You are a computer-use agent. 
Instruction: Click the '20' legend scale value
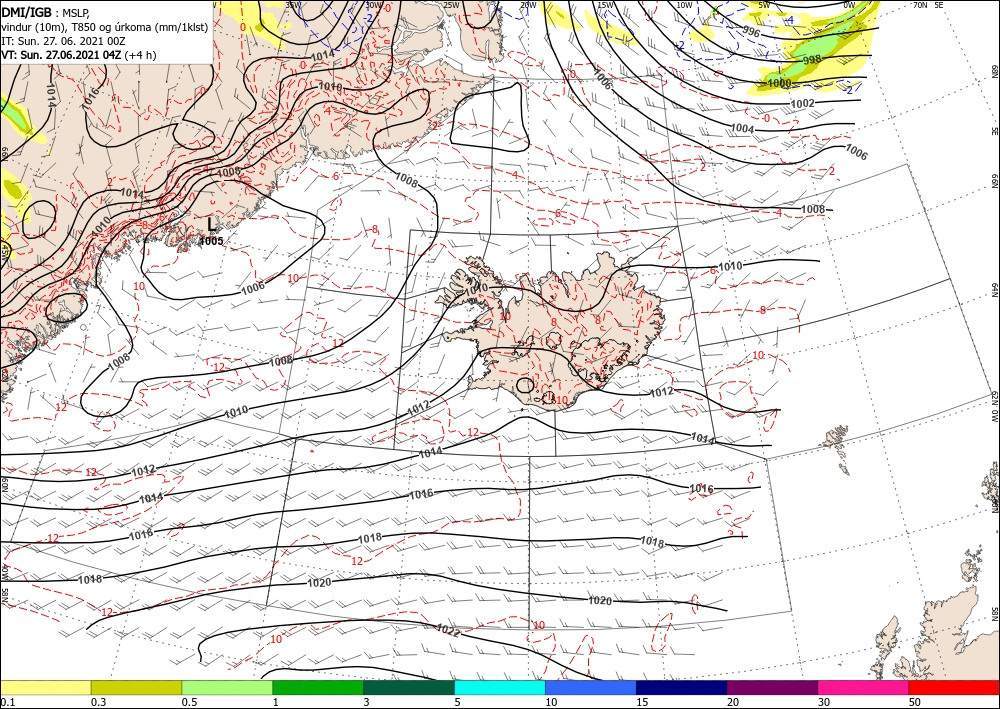(x=733, y=702)
